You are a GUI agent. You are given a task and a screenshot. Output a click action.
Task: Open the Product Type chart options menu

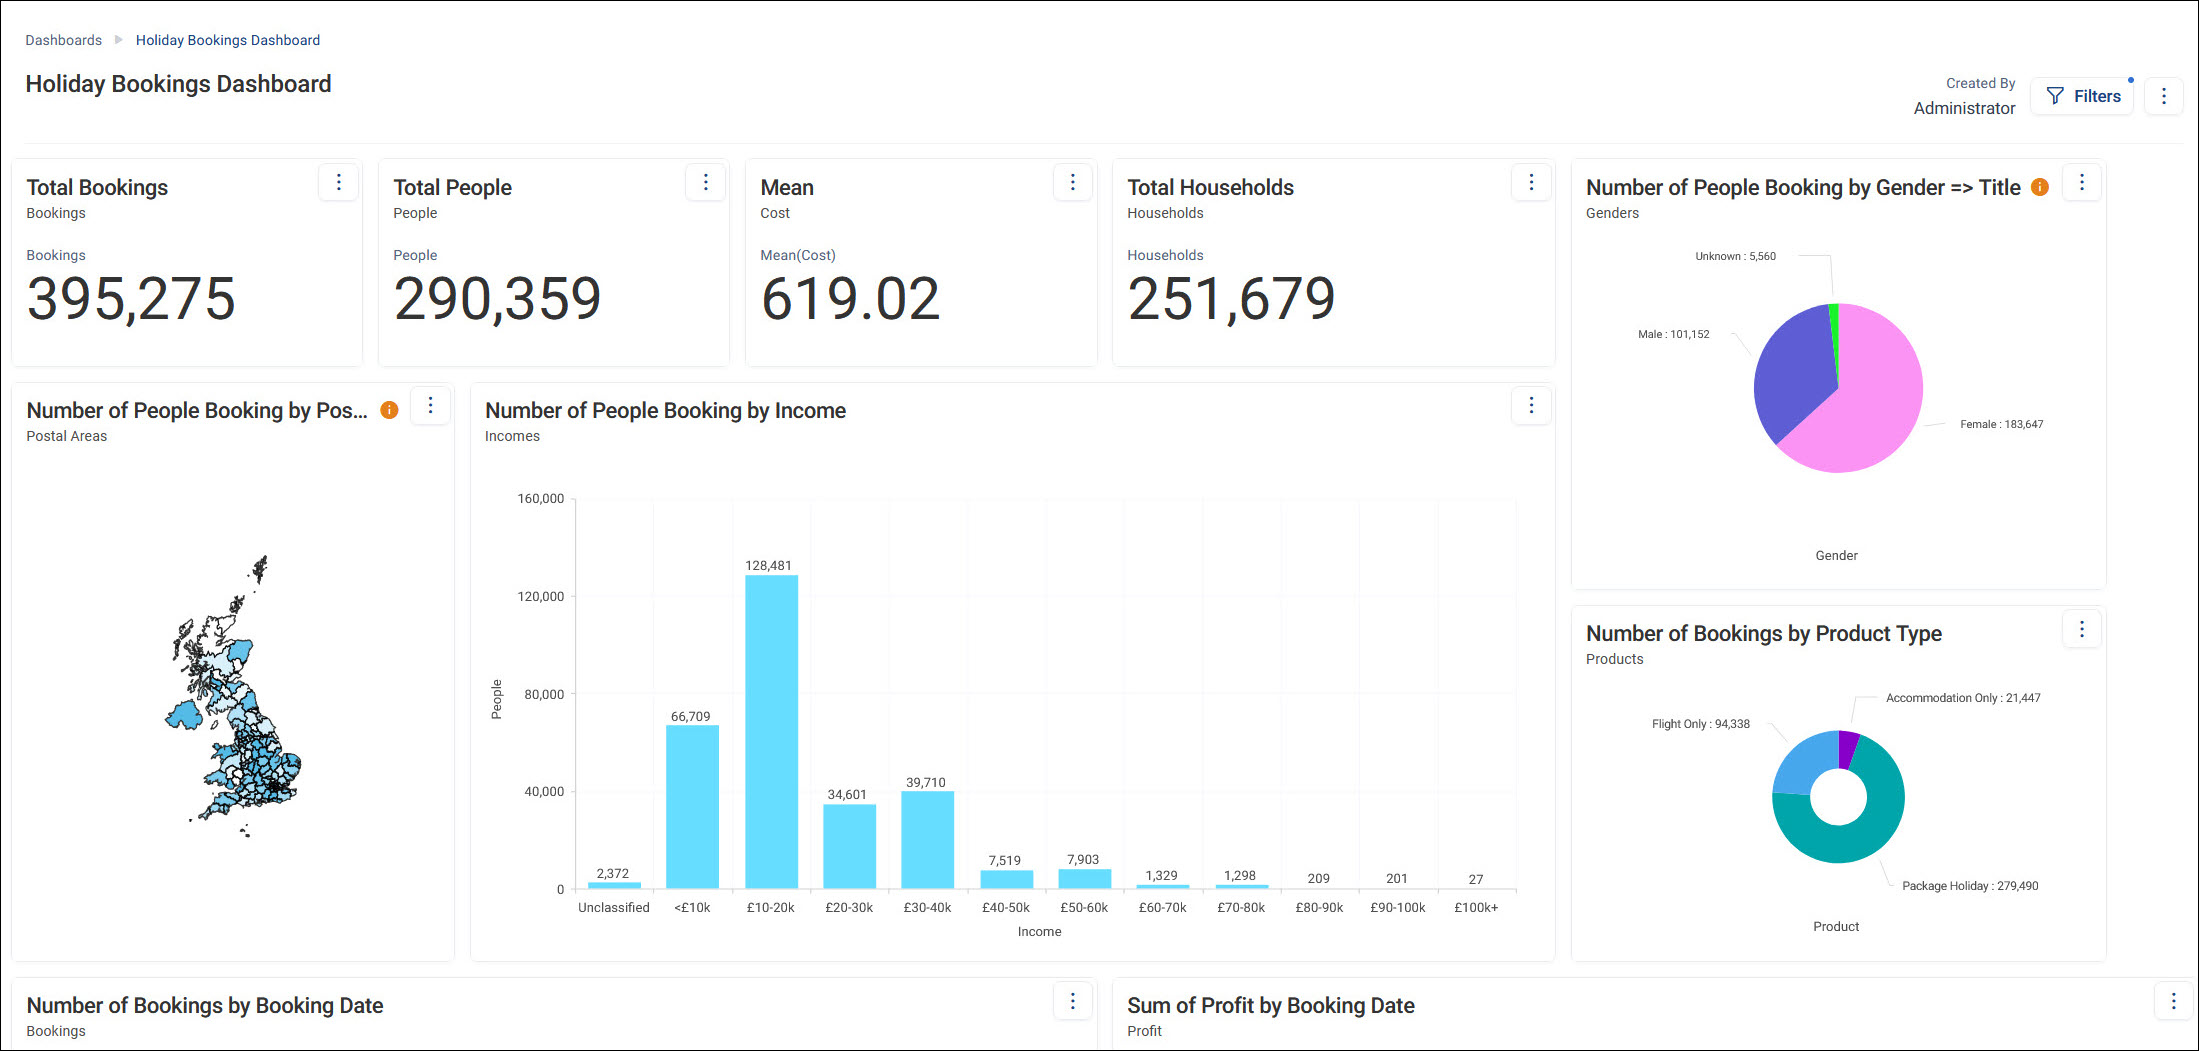[2082, 629]
